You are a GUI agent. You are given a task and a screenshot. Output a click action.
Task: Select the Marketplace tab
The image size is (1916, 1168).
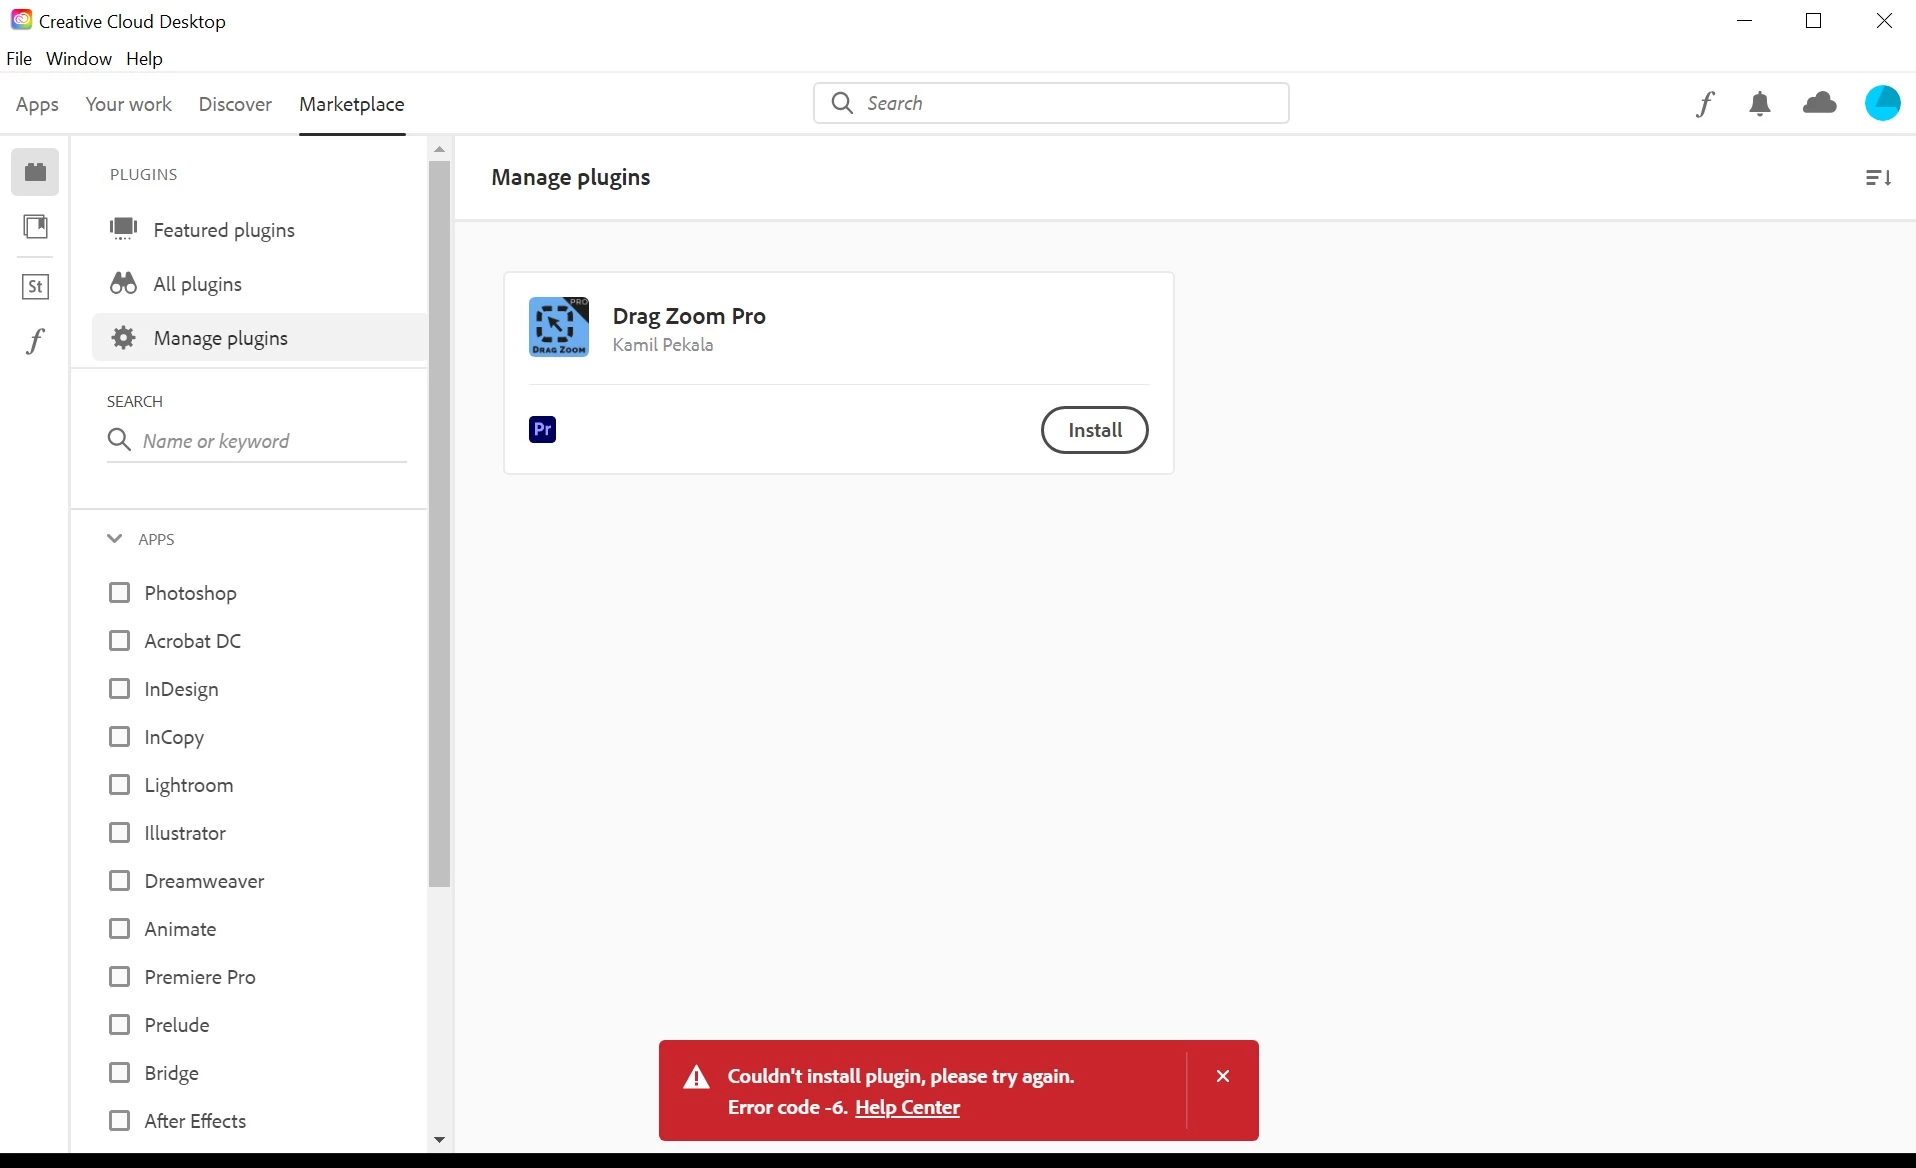point(352,104)
